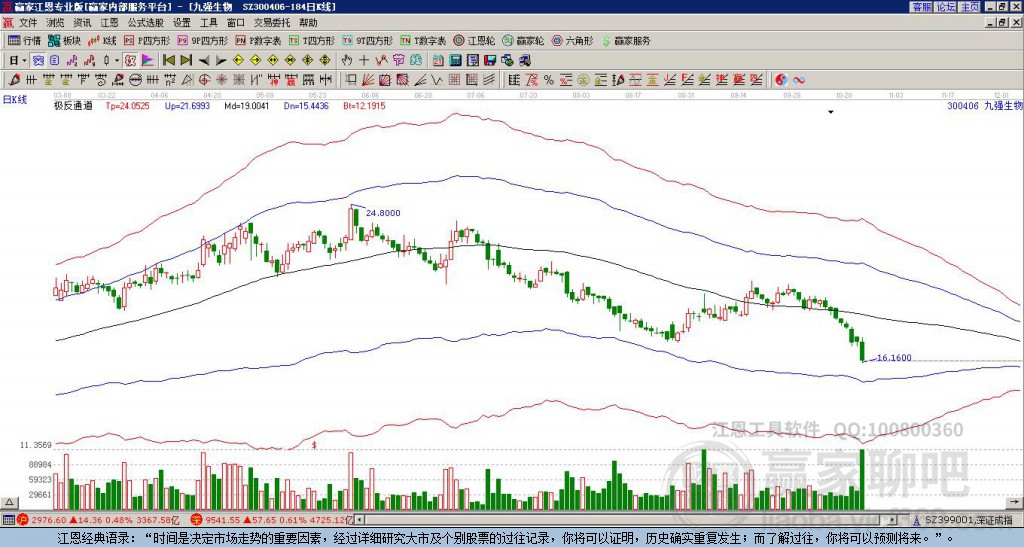Image resolution: width=1024 pixels, height=548 pixels.
Task: Open the 设置 menu
Action: coord(182,23)
